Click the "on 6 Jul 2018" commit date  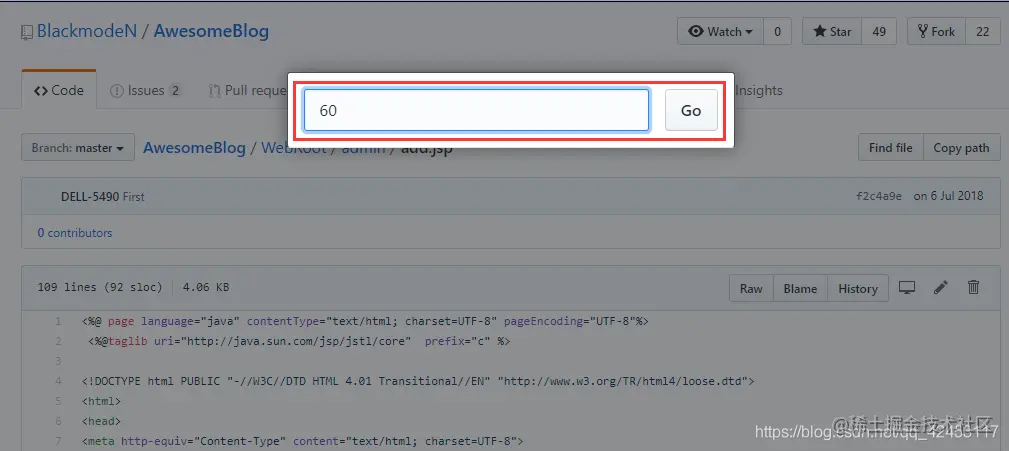(949, 196)
